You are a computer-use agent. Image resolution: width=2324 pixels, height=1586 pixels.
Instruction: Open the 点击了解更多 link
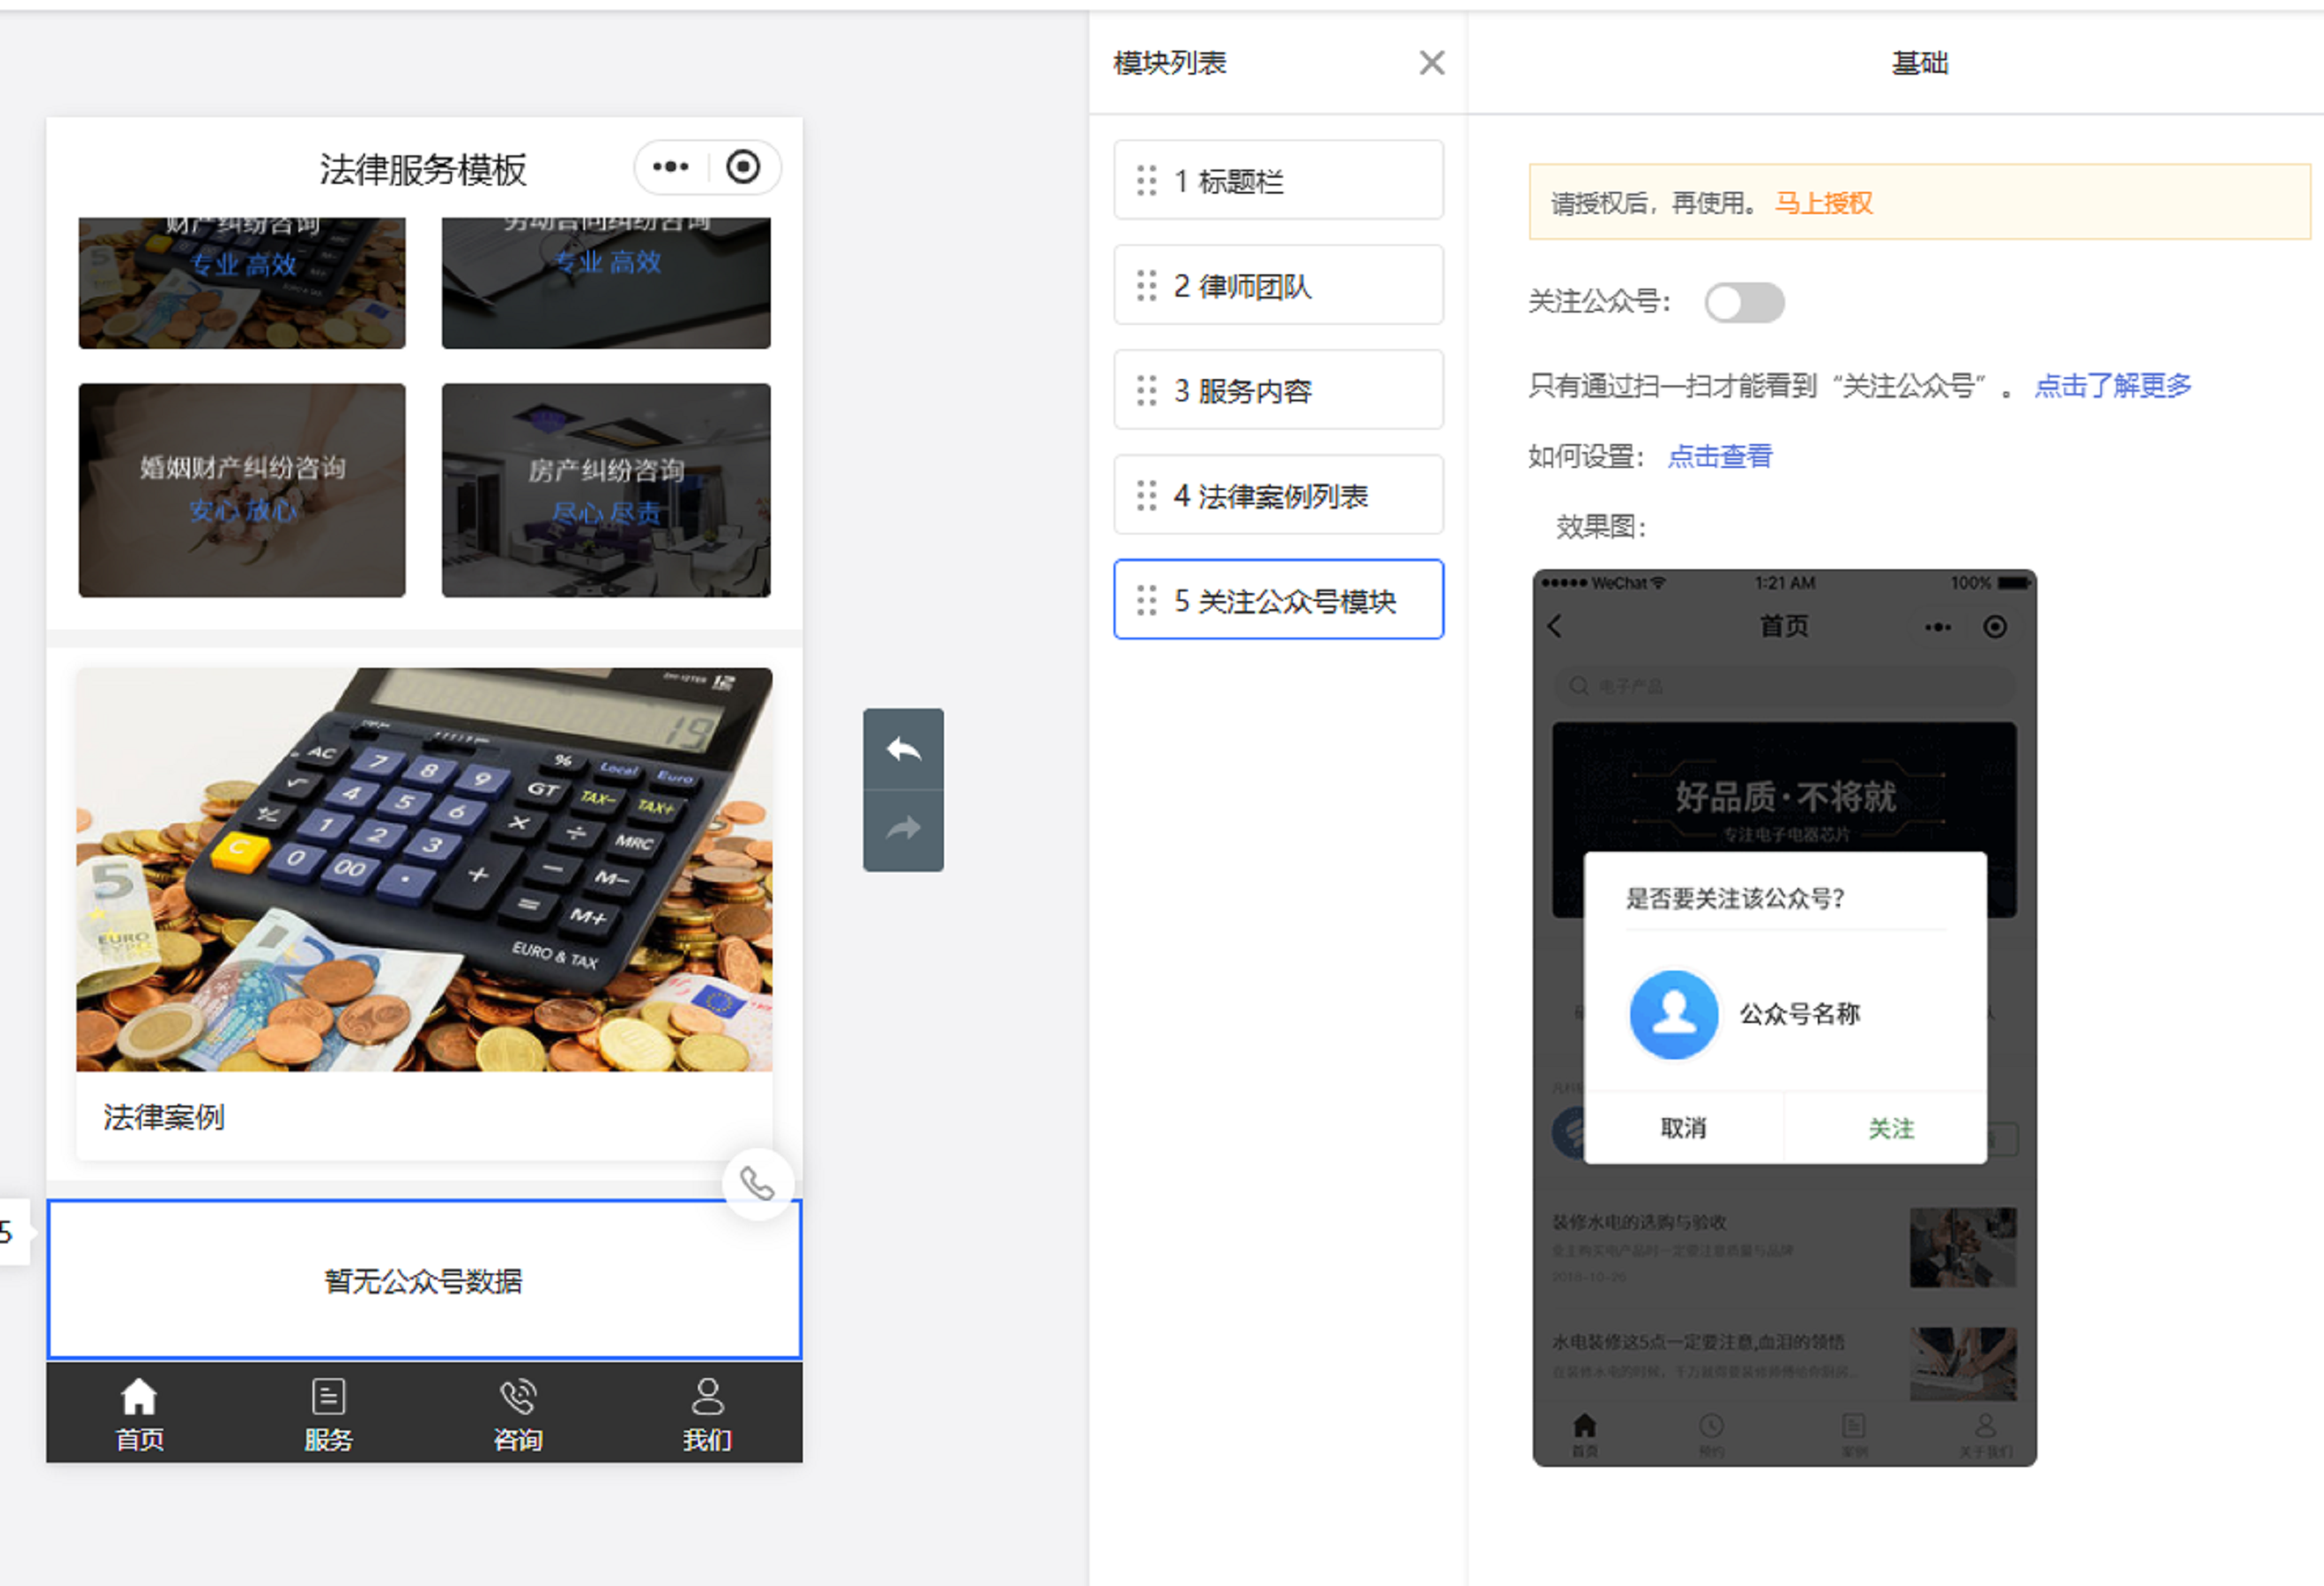tap(2112, 385)
